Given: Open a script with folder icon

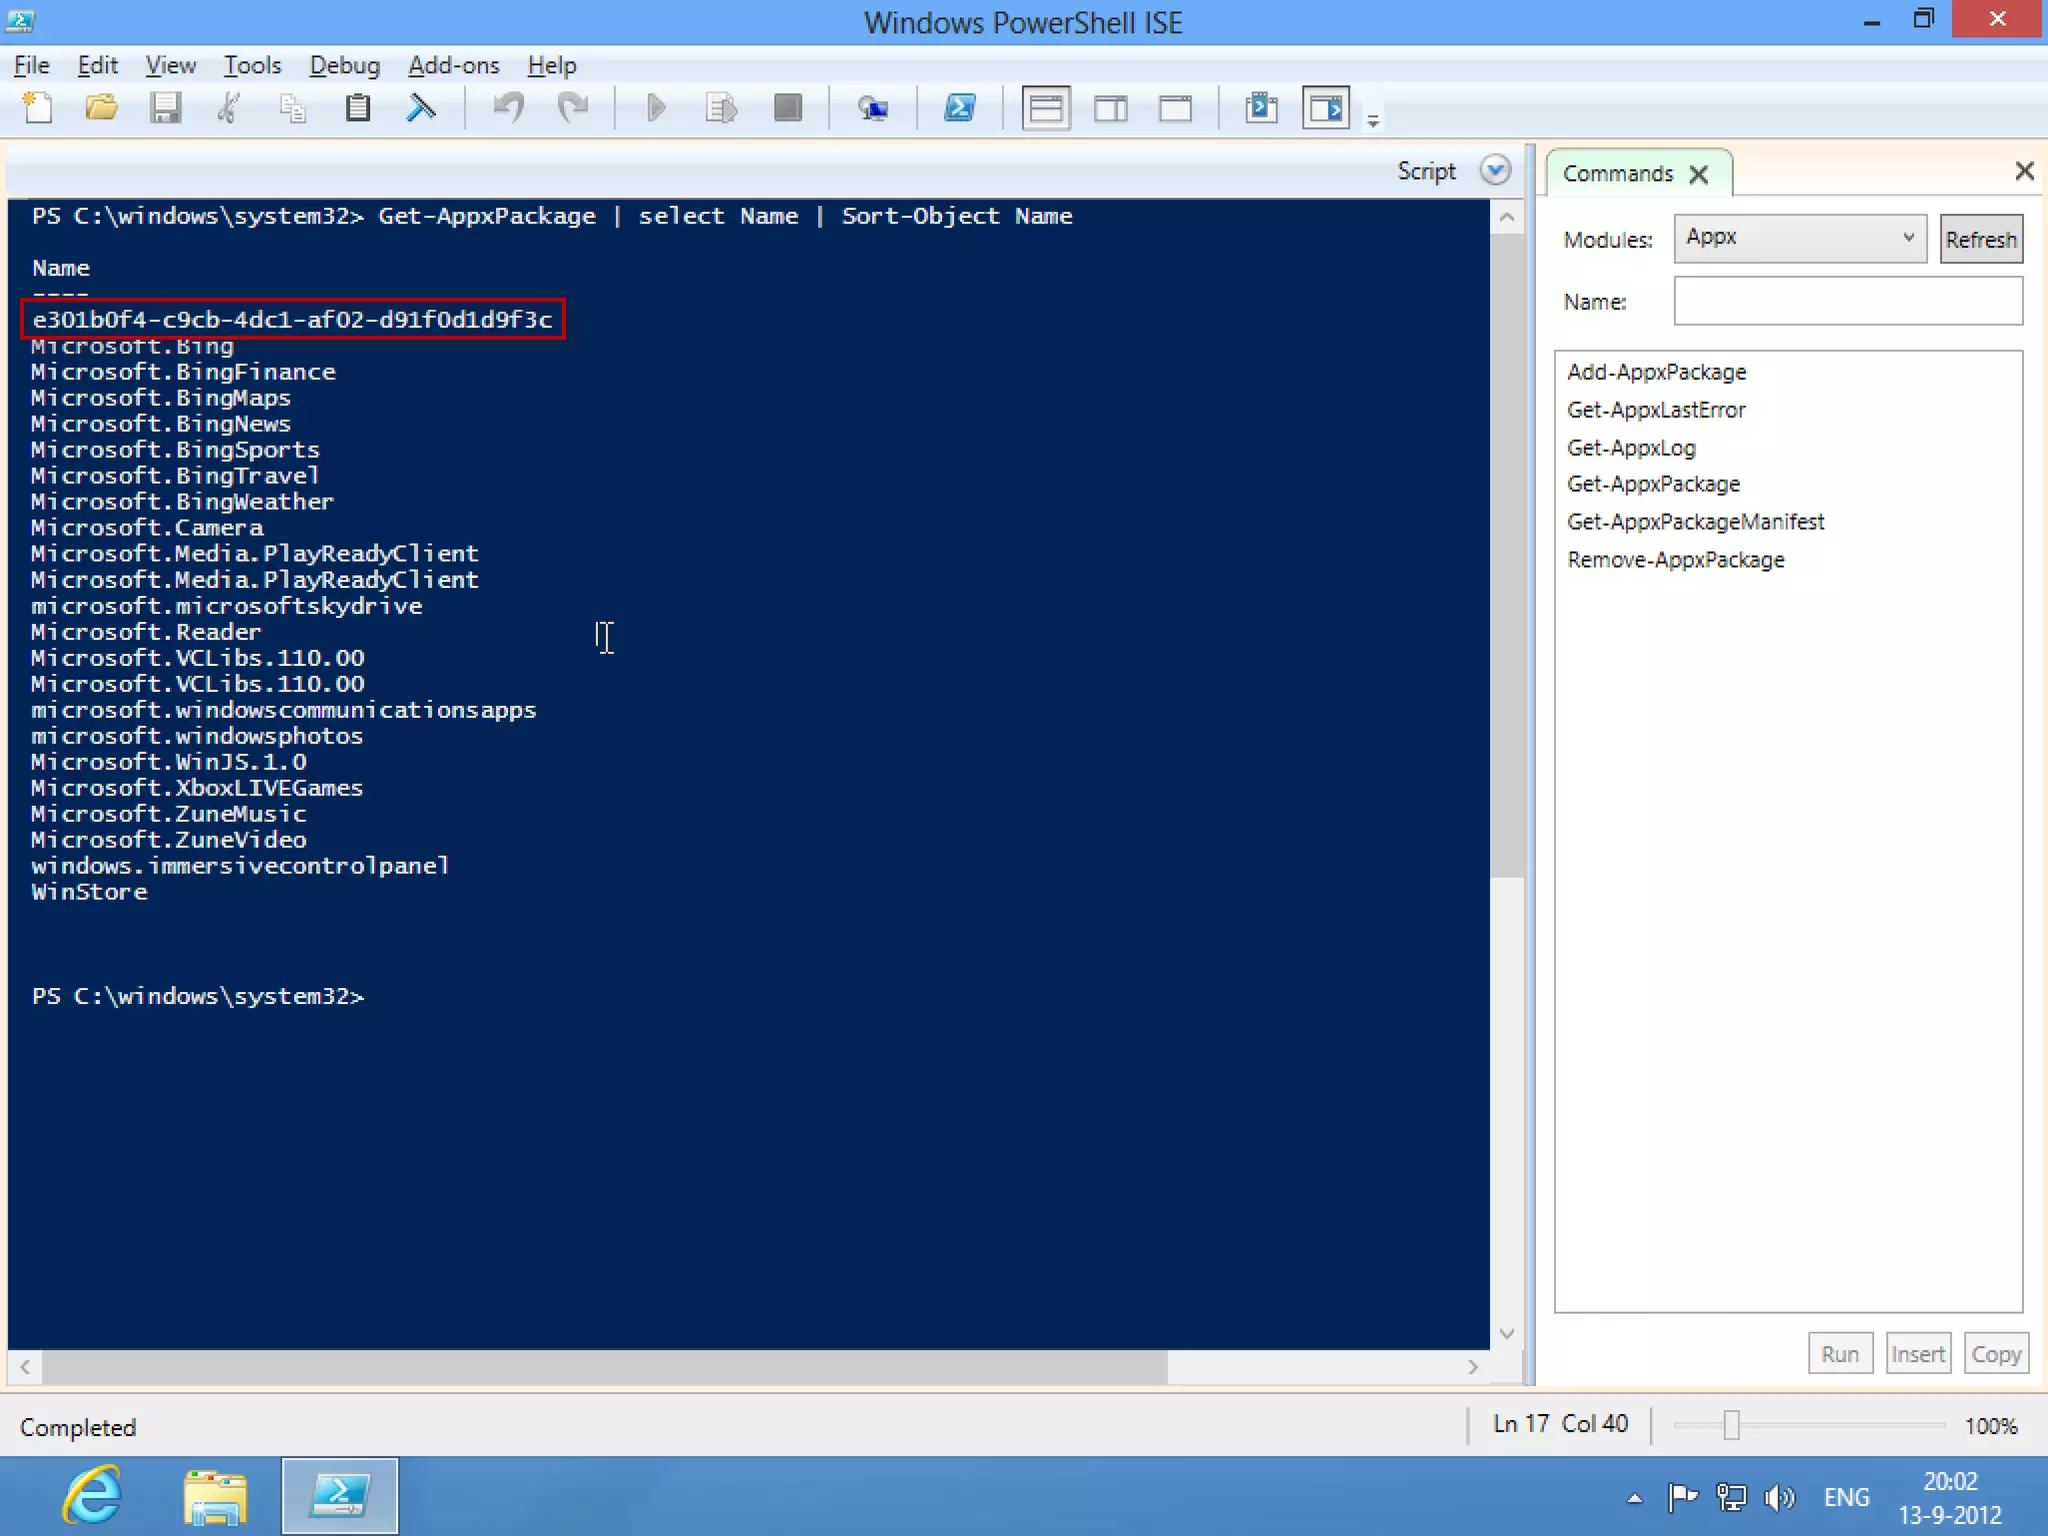Looking at the screenshot, I should point(101,107).
